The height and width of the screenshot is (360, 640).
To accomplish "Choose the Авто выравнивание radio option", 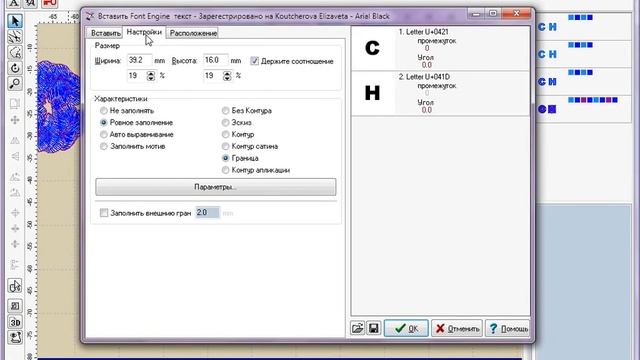I will 104,134.
